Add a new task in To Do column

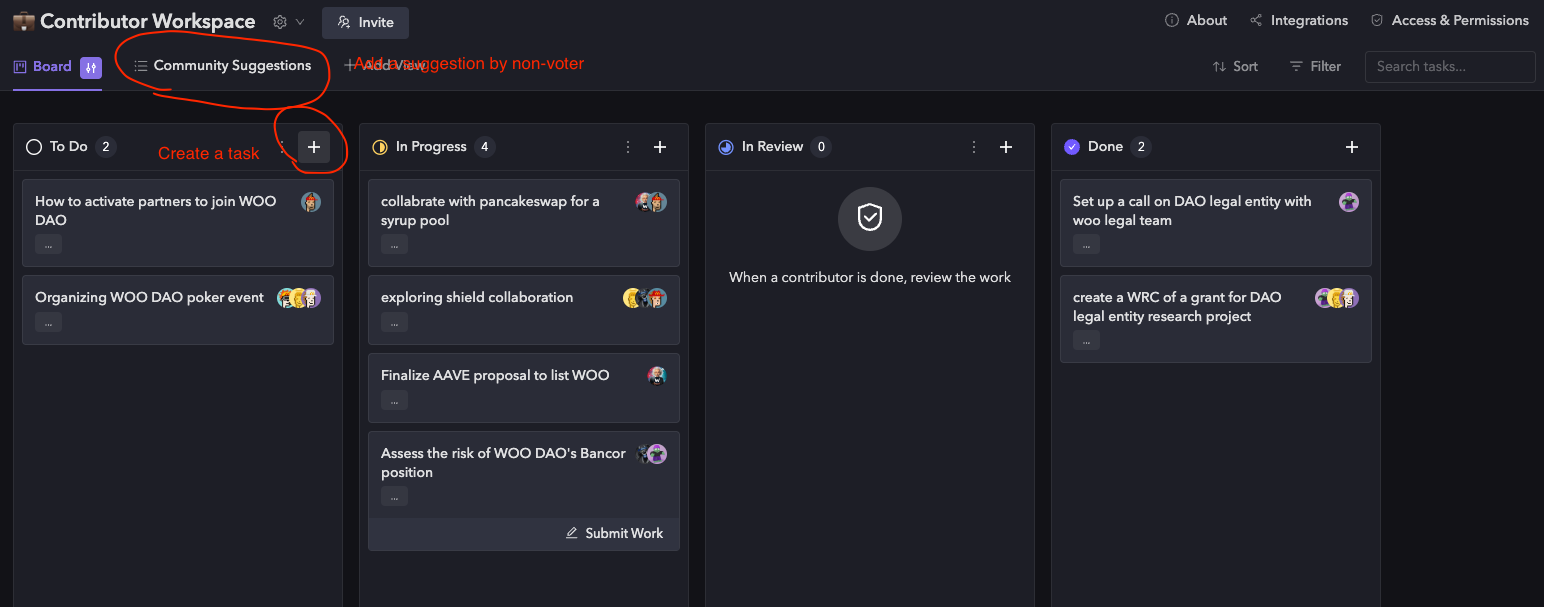point(314,147)
